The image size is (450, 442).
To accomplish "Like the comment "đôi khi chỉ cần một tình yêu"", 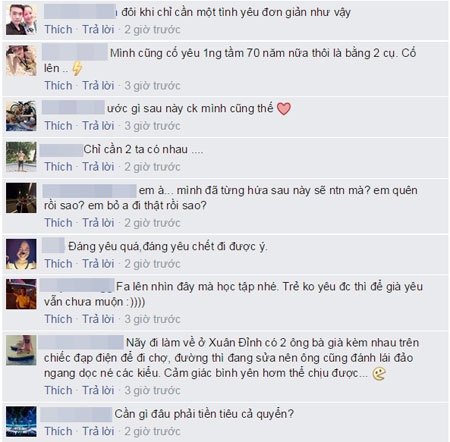I will coord(58,29).
